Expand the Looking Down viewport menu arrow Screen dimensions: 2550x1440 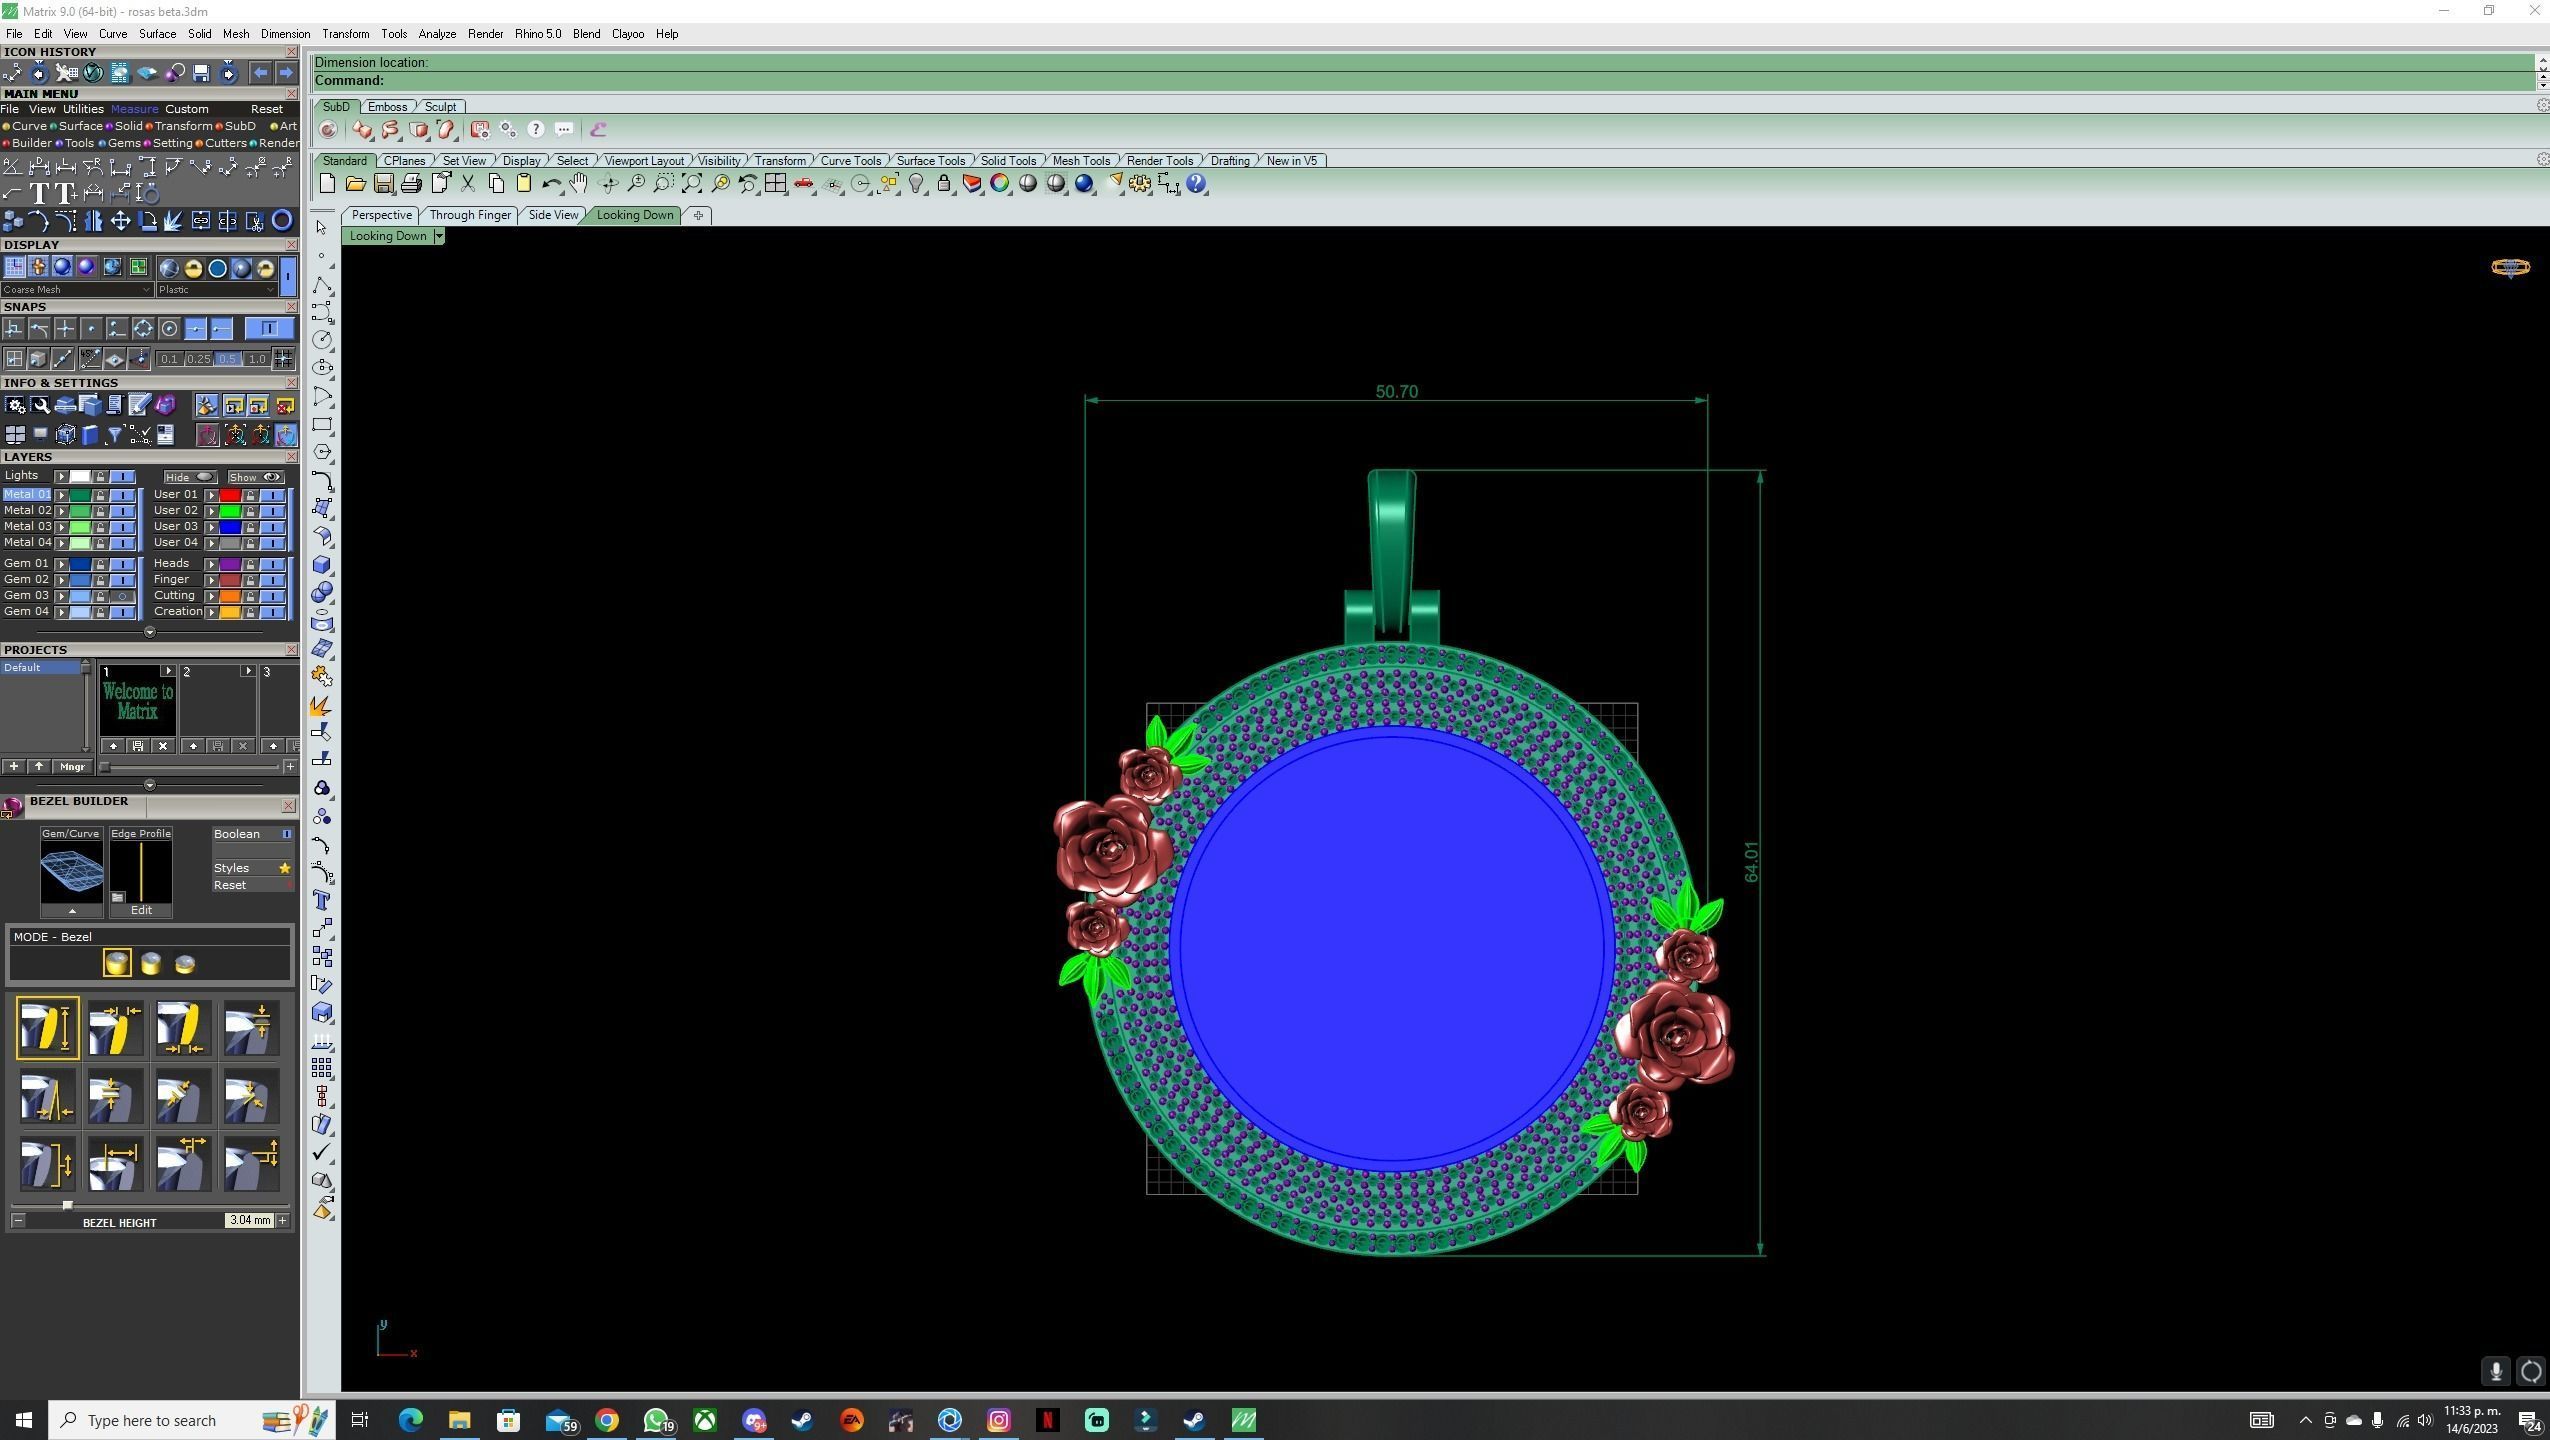click(438, 236)
